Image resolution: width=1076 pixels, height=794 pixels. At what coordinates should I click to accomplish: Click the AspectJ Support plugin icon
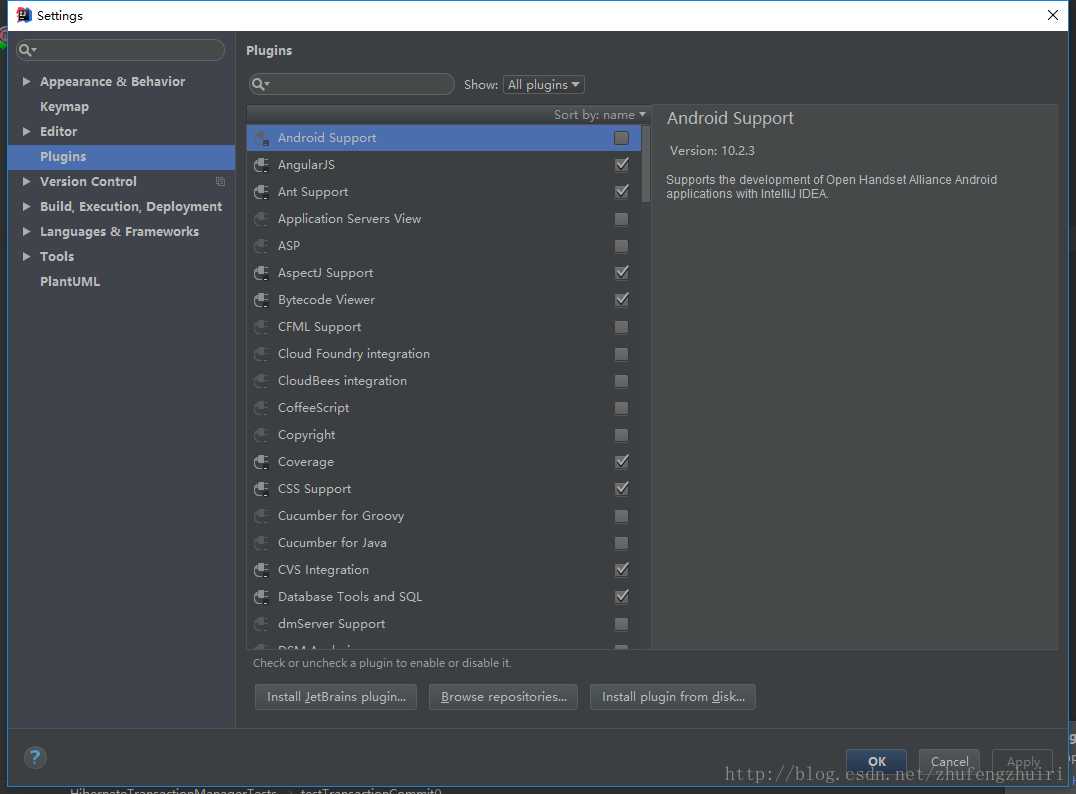pyautogui.click(x=261, y=273)
